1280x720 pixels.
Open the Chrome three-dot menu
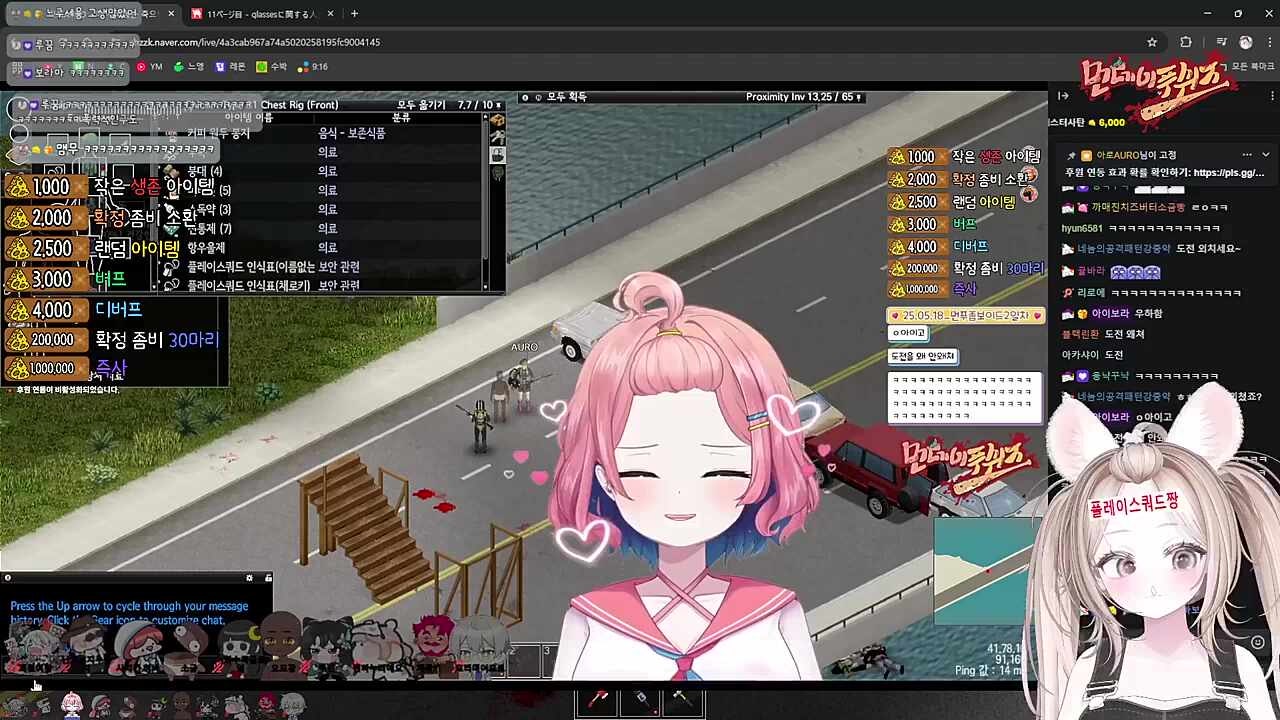(1268, 42)
